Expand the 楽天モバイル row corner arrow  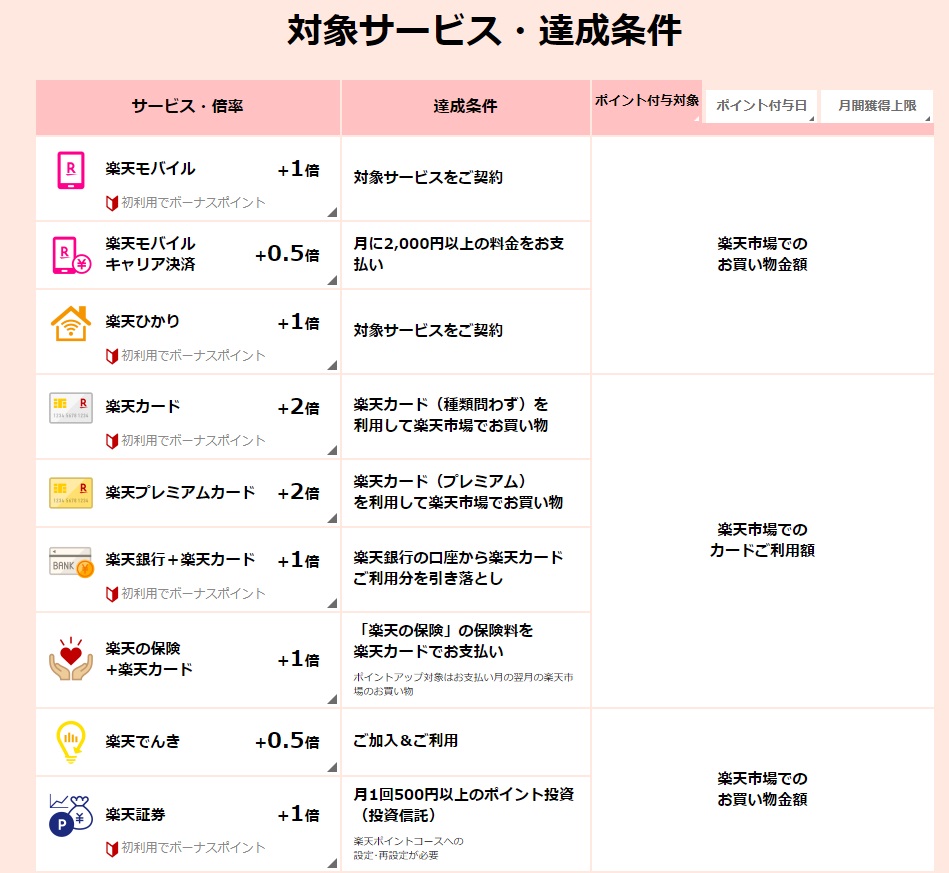pyautogui.click(x=332, y=212)
